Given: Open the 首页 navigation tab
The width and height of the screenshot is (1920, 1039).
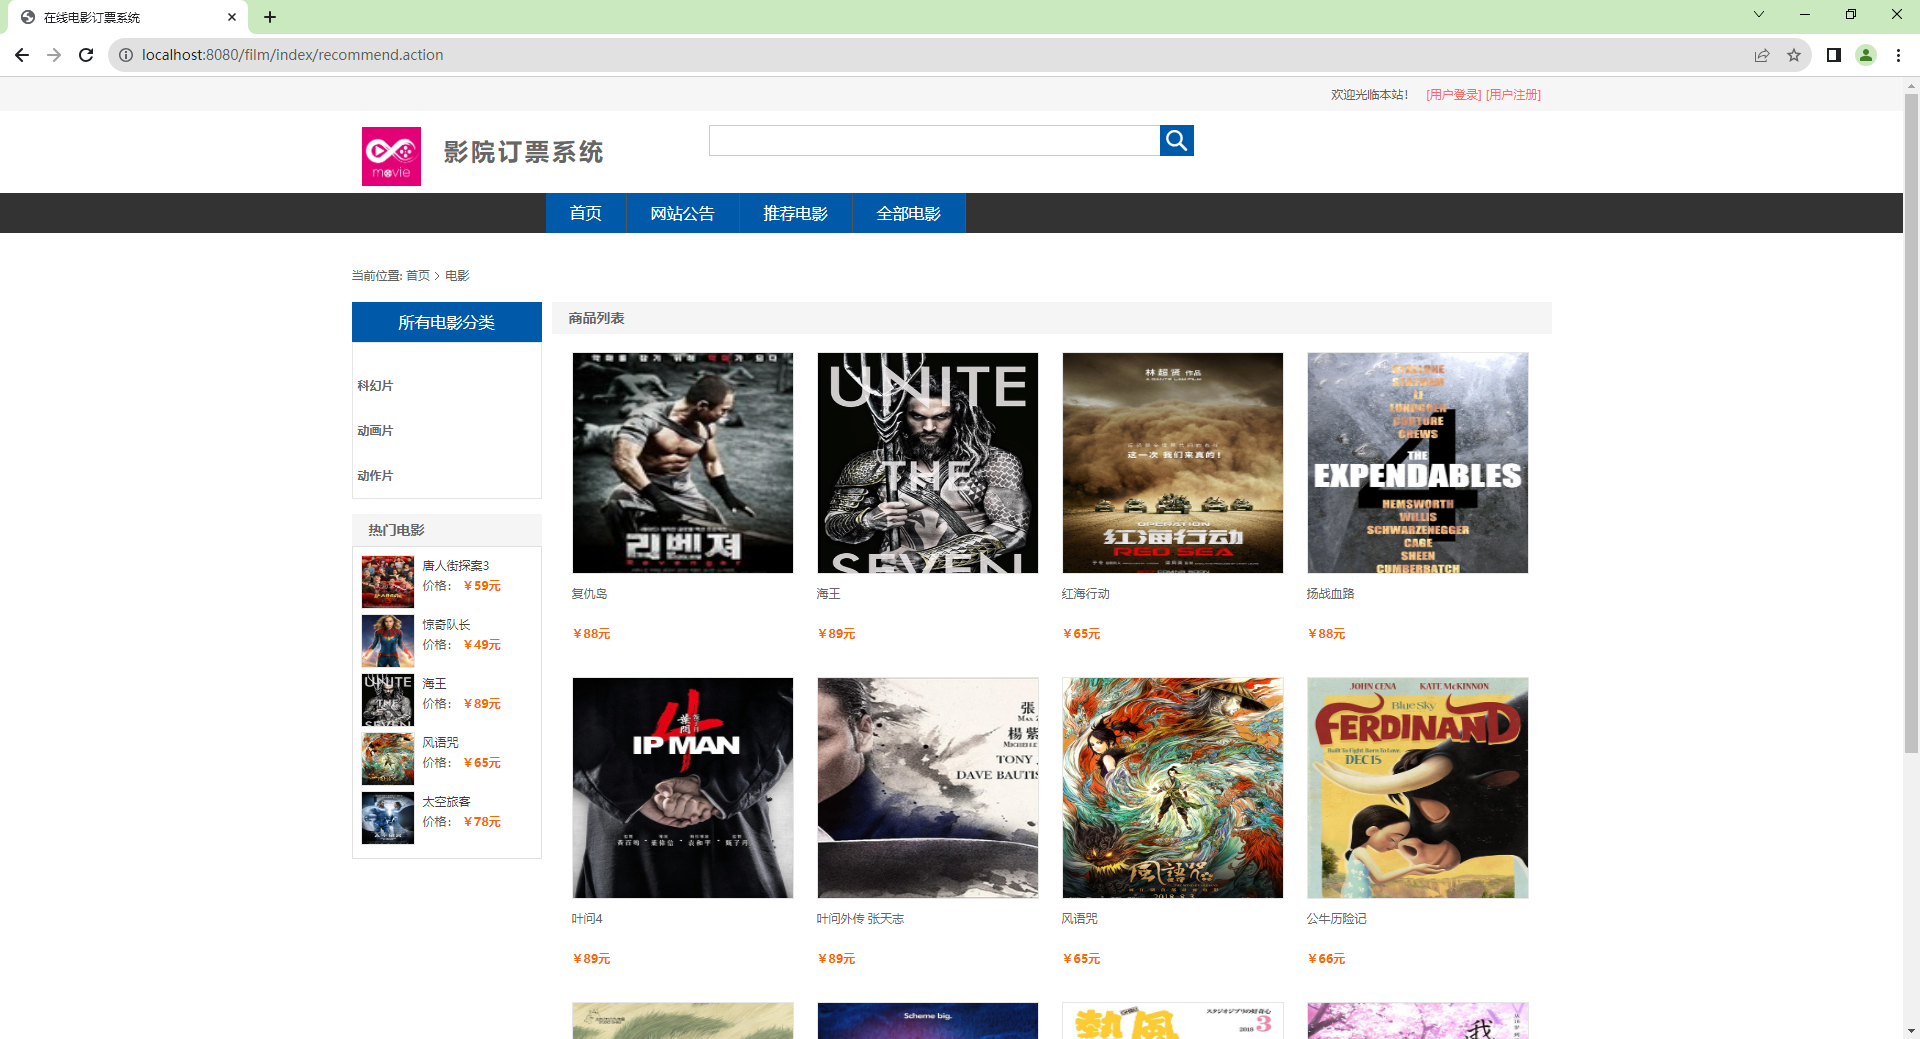Looking at the screenshot, I should 586,213.
